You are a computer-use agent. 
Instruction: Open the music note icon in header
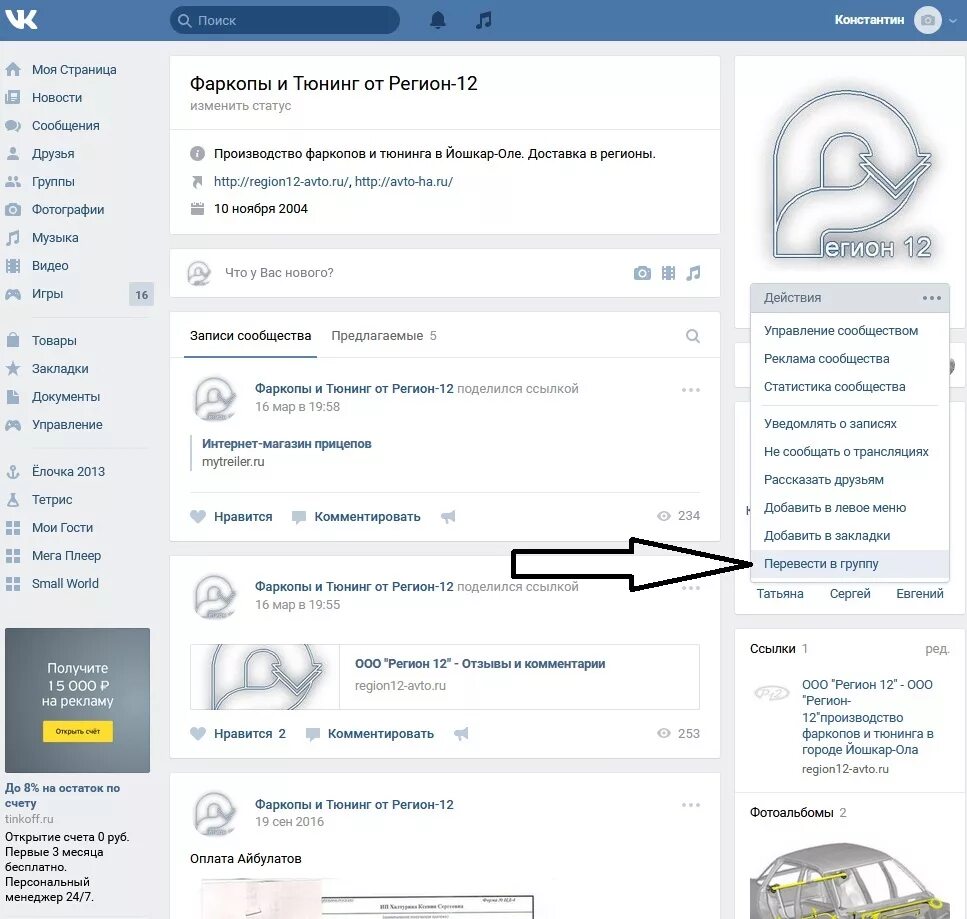click(x=484, y=20)
